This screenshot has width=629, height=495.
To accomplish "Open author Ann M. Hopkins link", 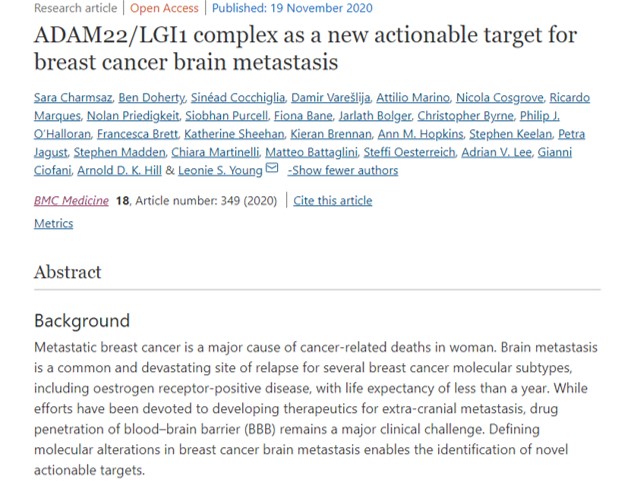I will pyautogui.click(x=420, y=134).
